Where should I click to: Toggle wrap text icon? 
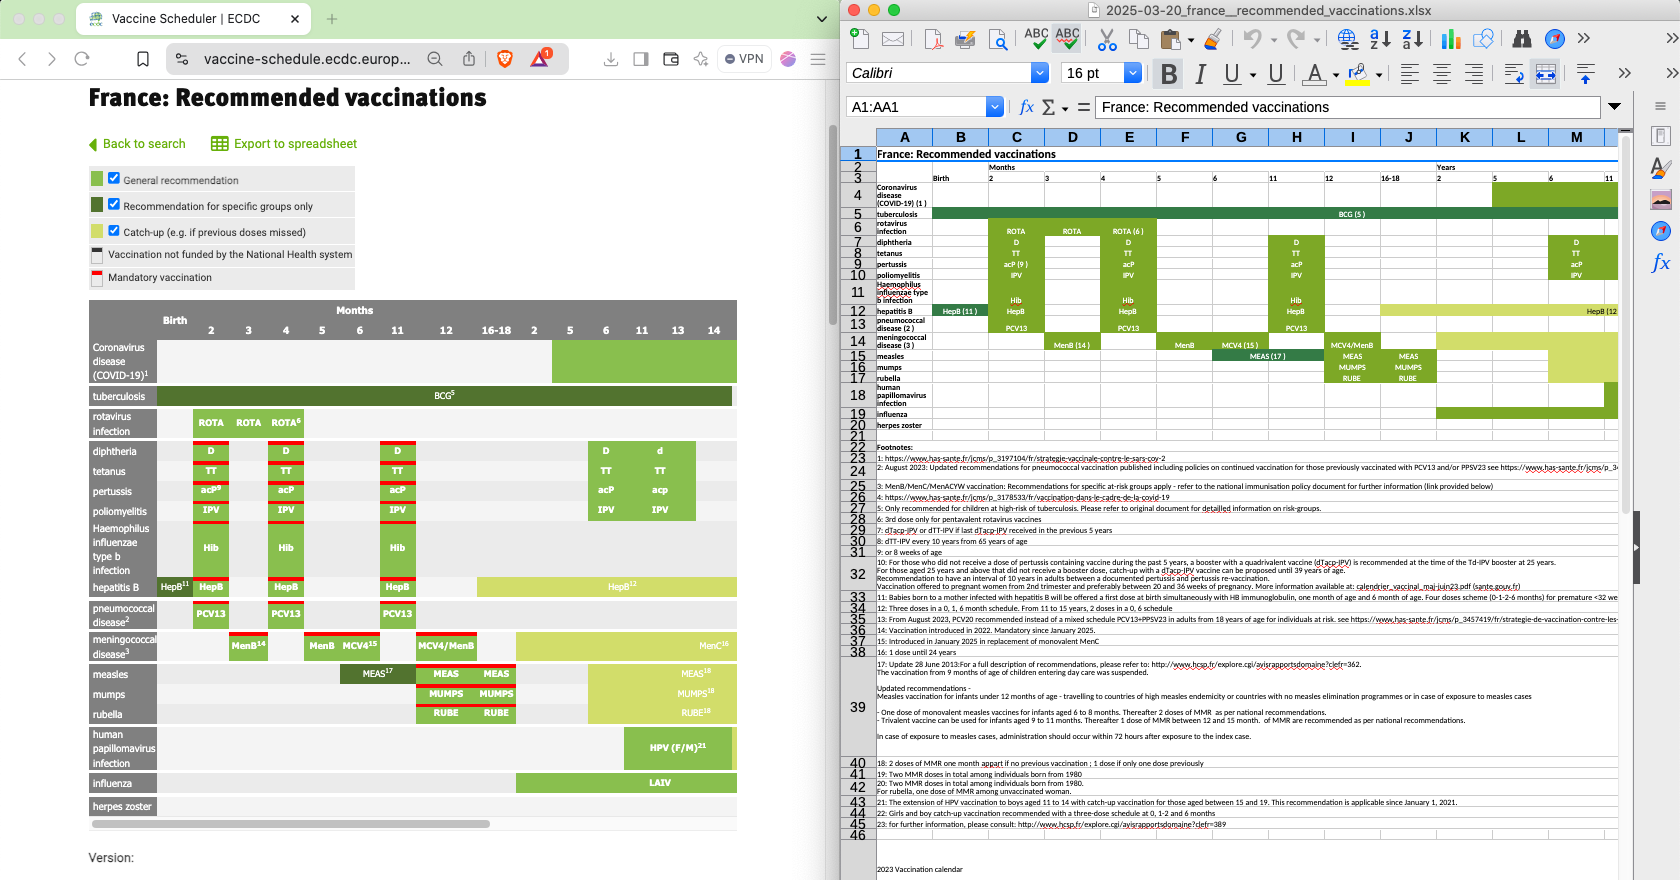pos(1514,73)
